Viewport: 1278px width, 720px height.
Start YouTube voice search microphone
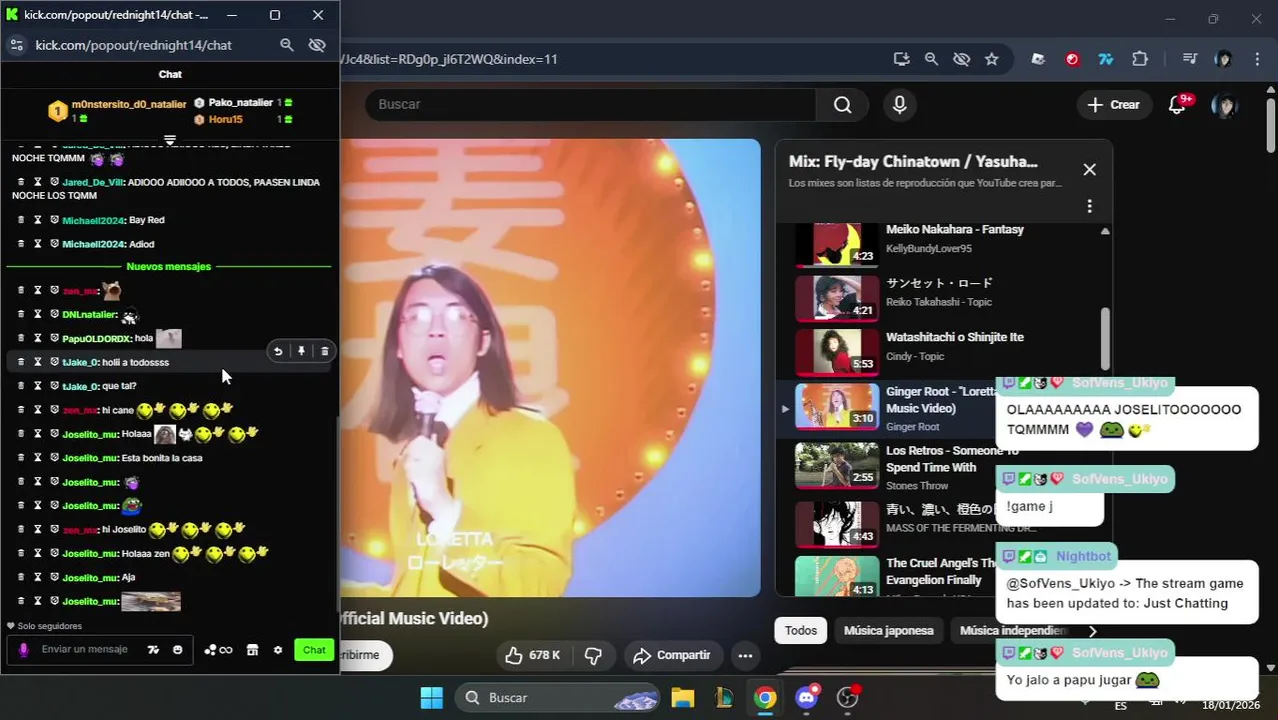tap(900, 105)
